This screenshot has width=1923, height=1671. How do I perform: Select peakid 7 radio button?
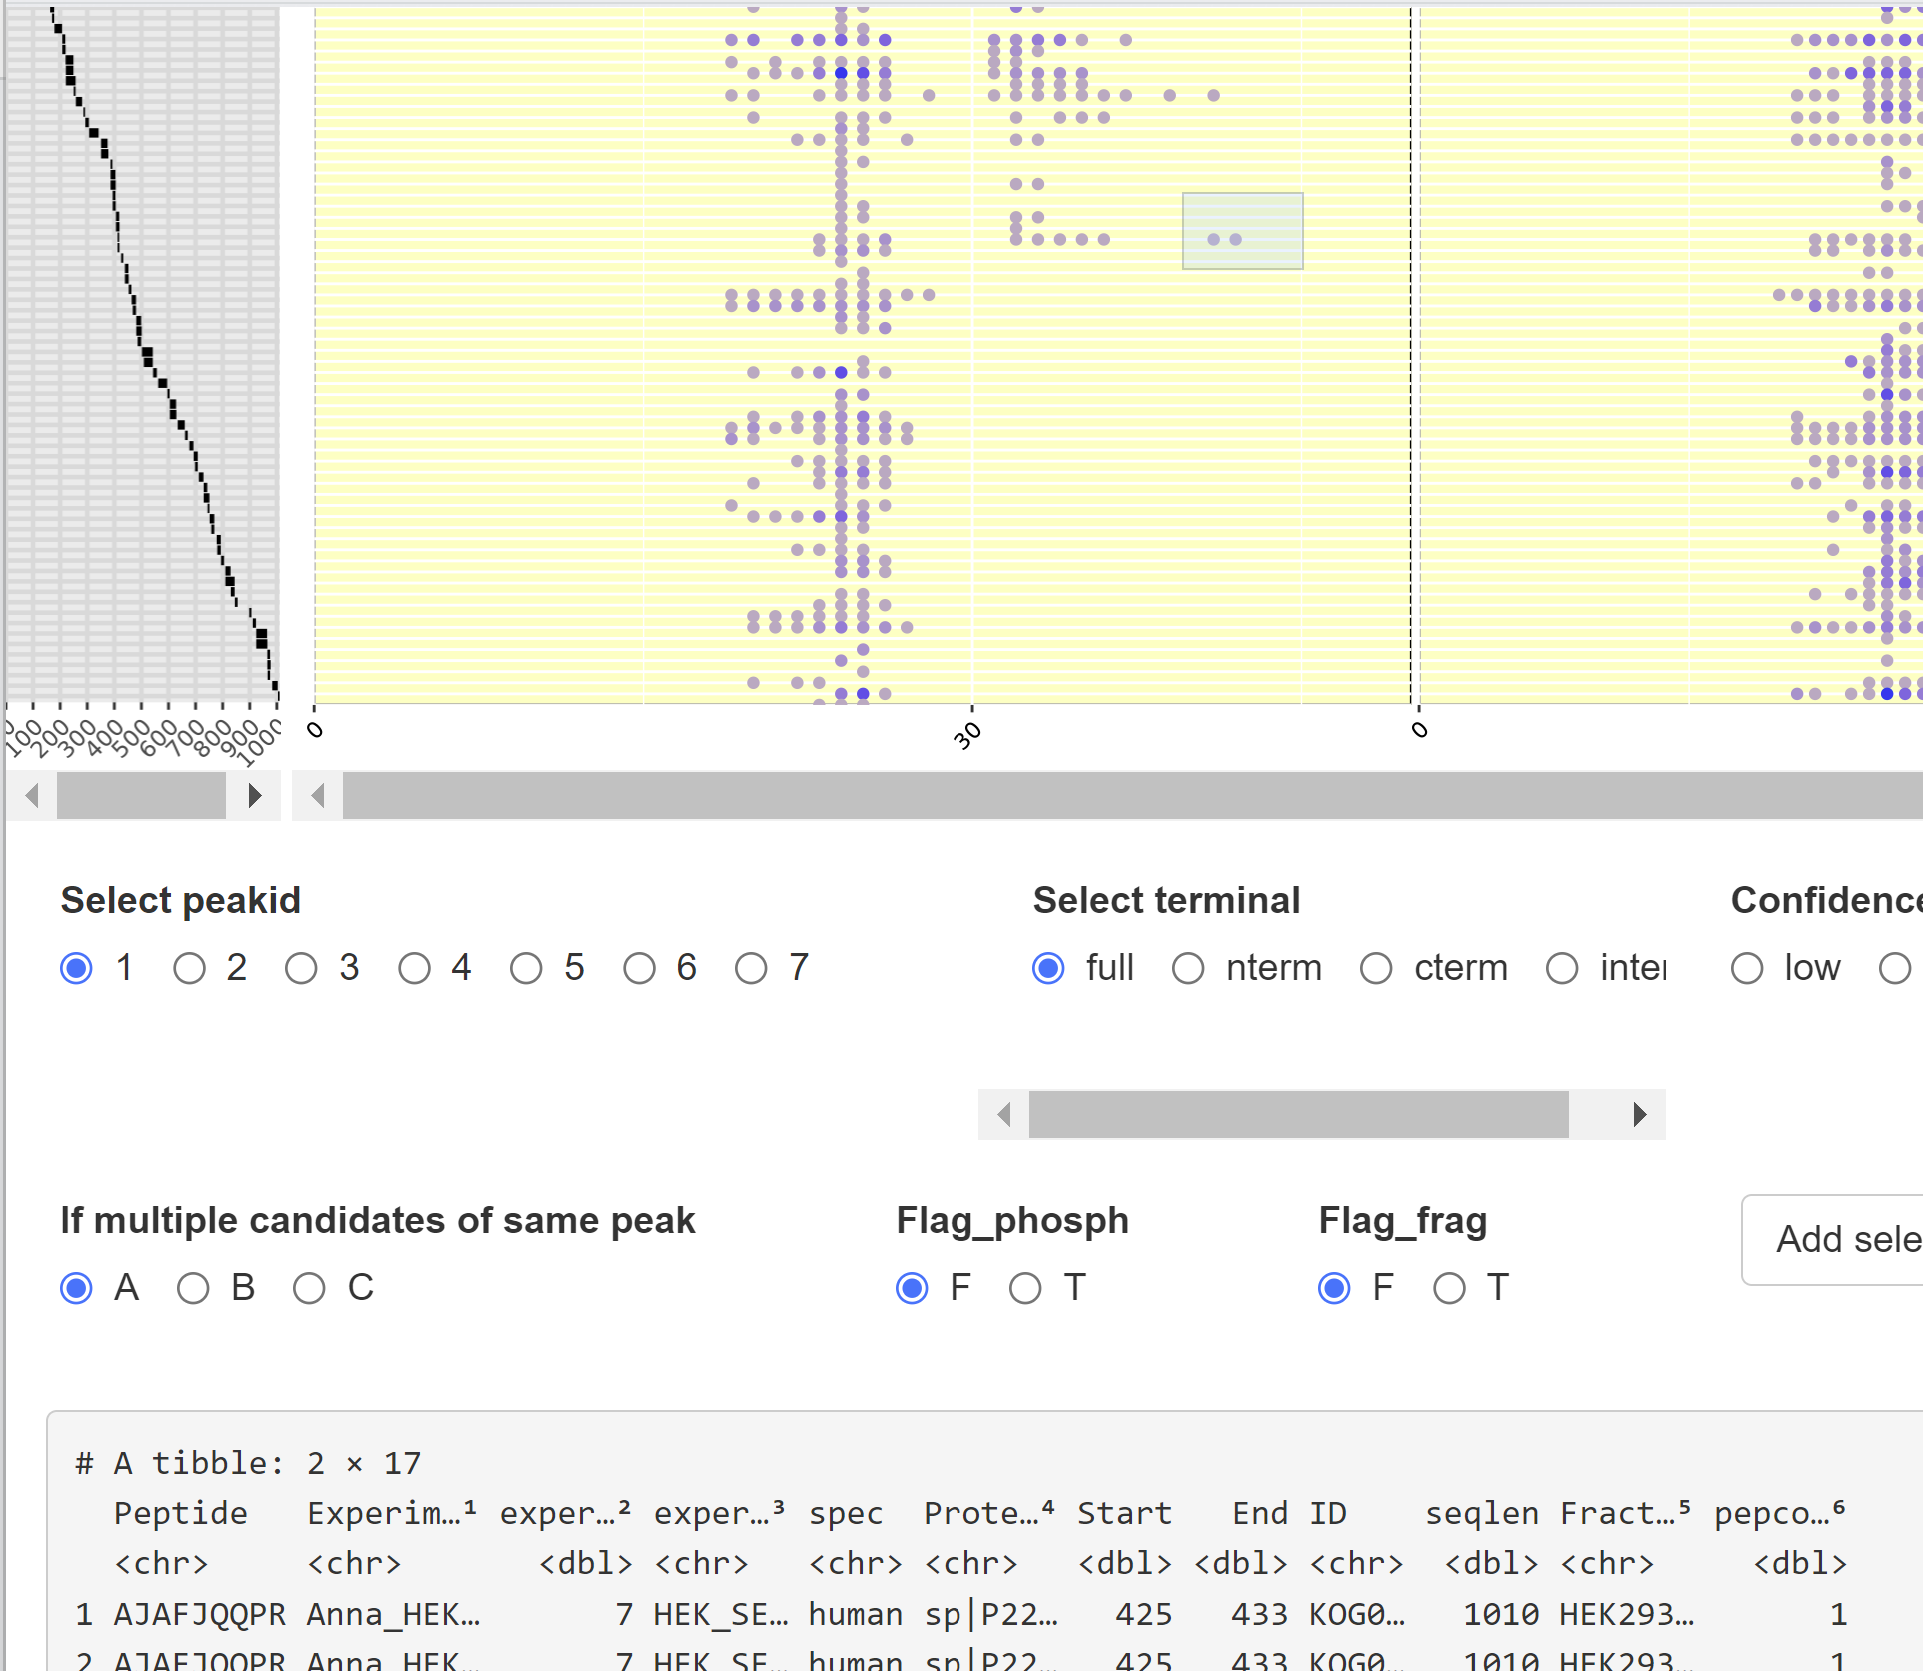point(751,968)
